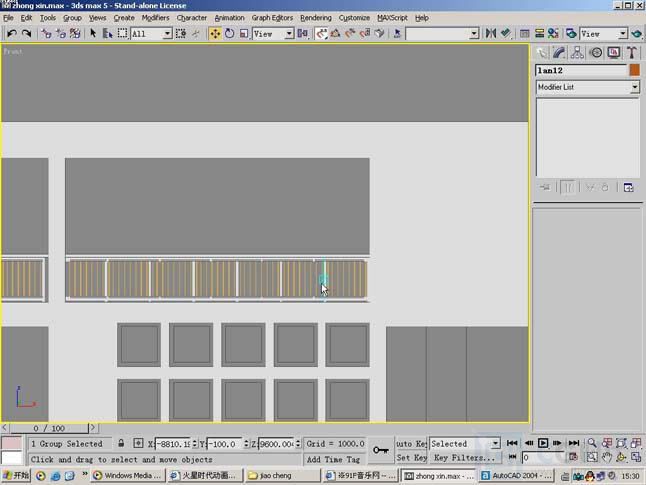Click the Set Key button
This screenshot has height=485, width=646.
coord(411,457)
